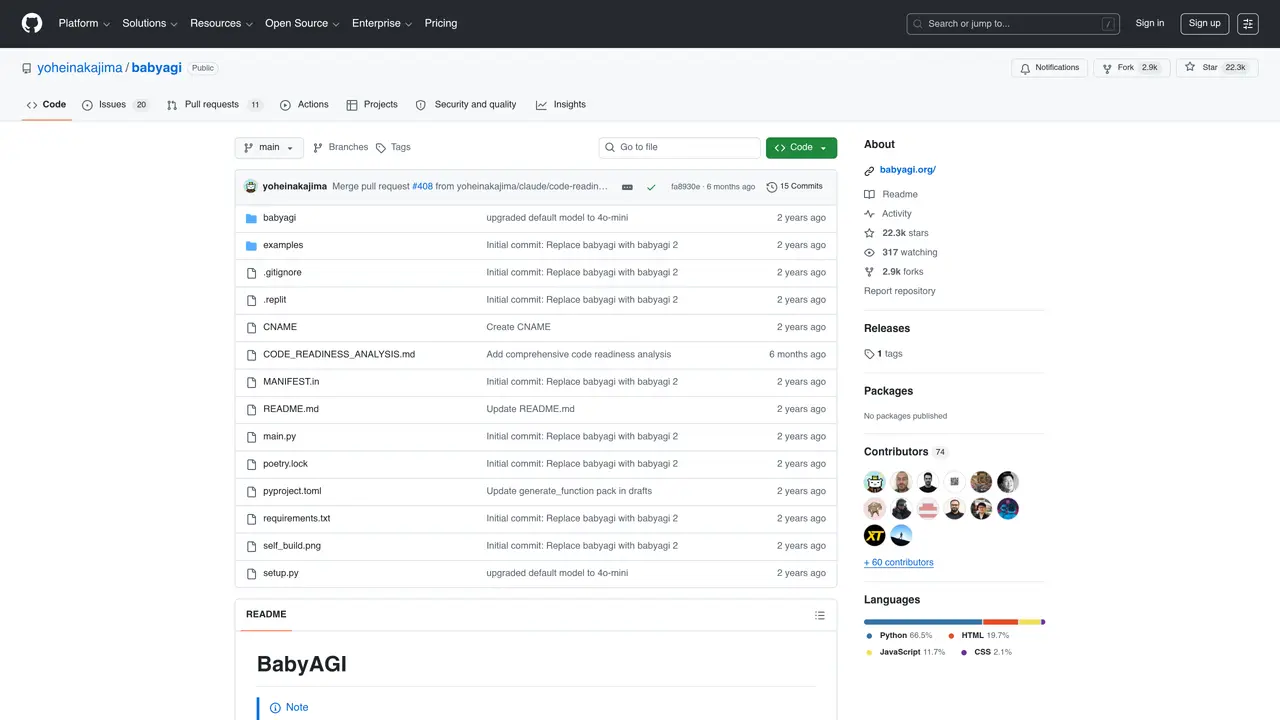Click the orange HTML segment of language bar
This screenshot has height=720, width=1280.
pos(1001,622)
